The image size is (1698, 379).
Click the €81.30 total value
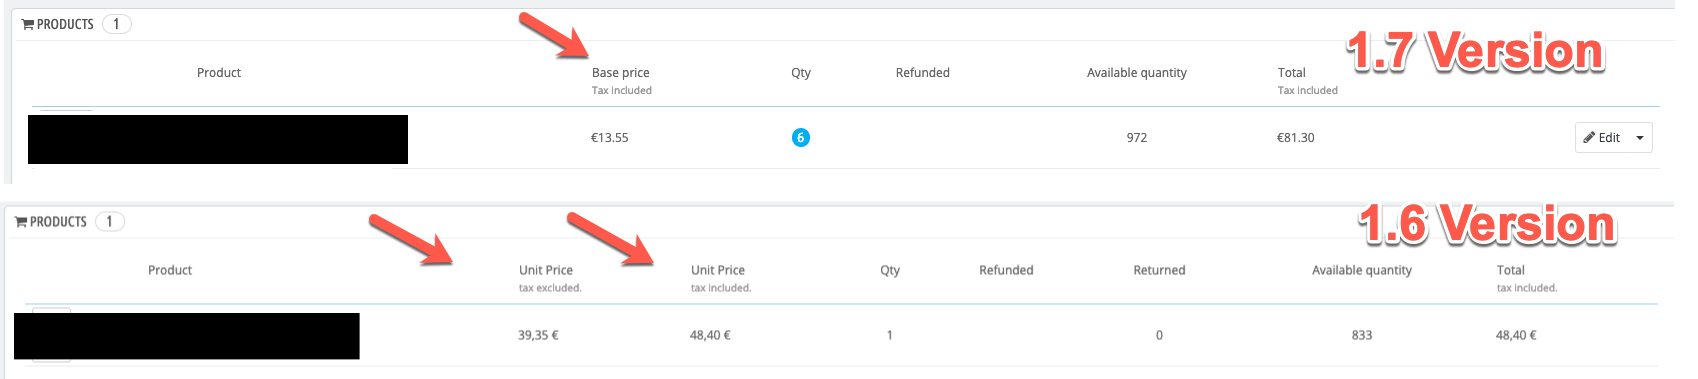(x=1296, y=138)
